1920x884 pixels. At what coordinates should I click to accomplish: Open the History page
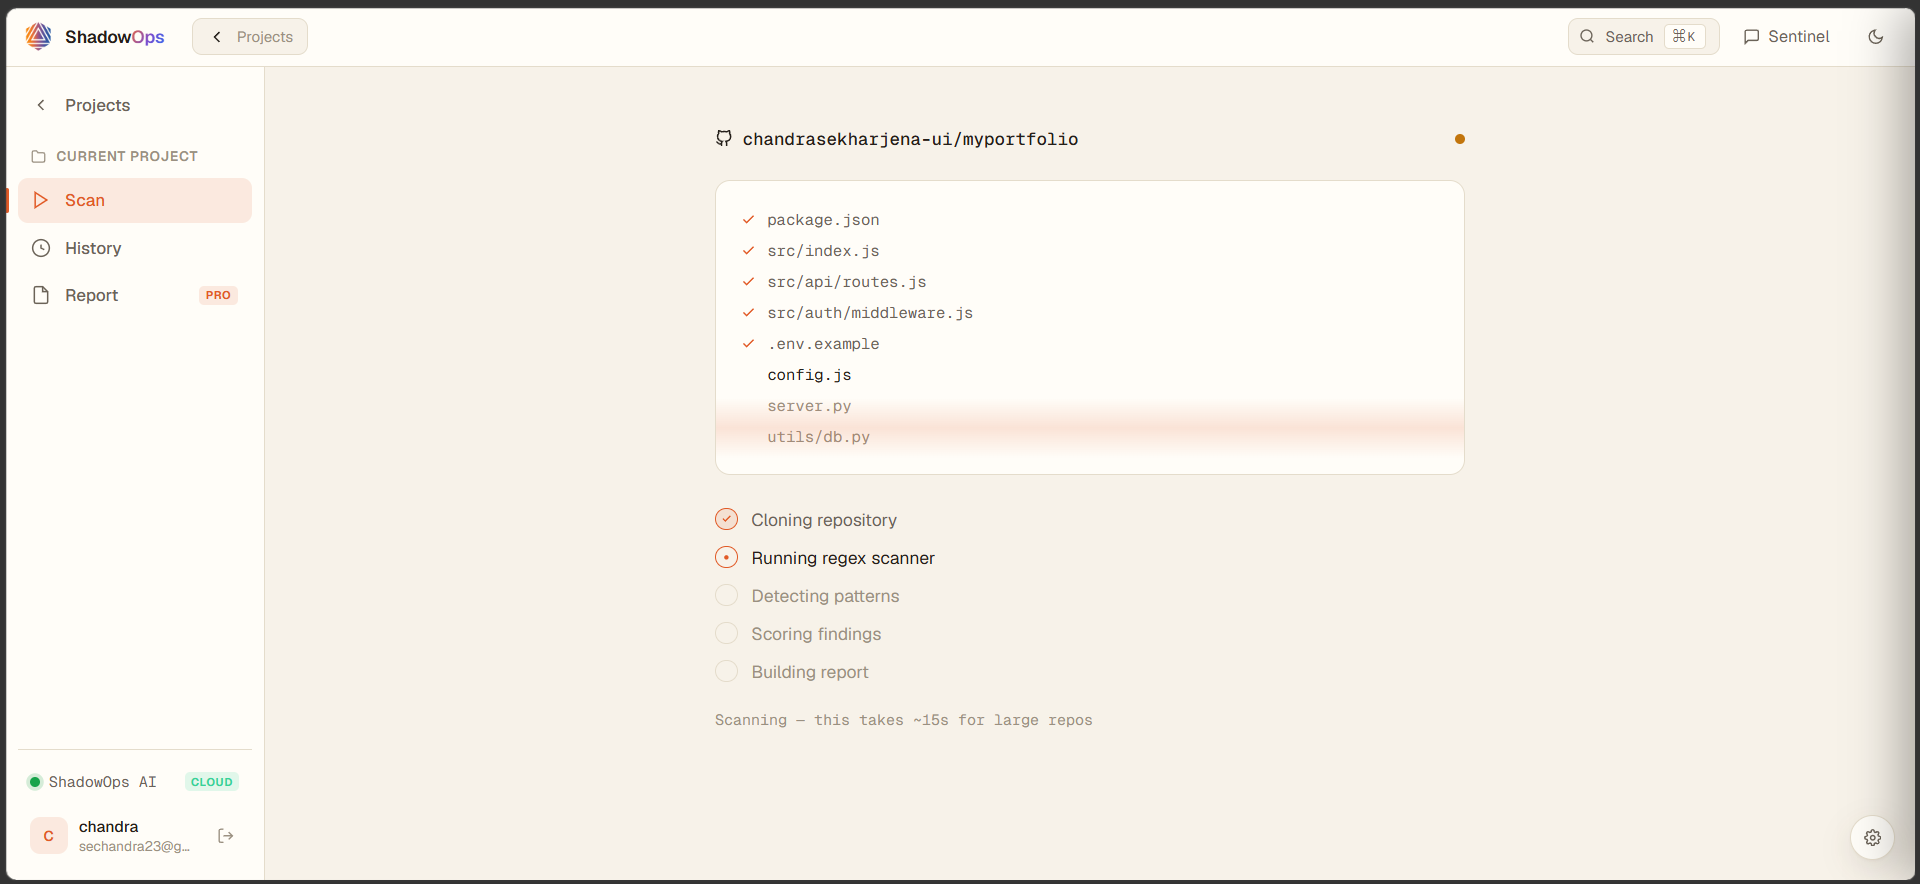pyautogui.click(x=135, y=248)
